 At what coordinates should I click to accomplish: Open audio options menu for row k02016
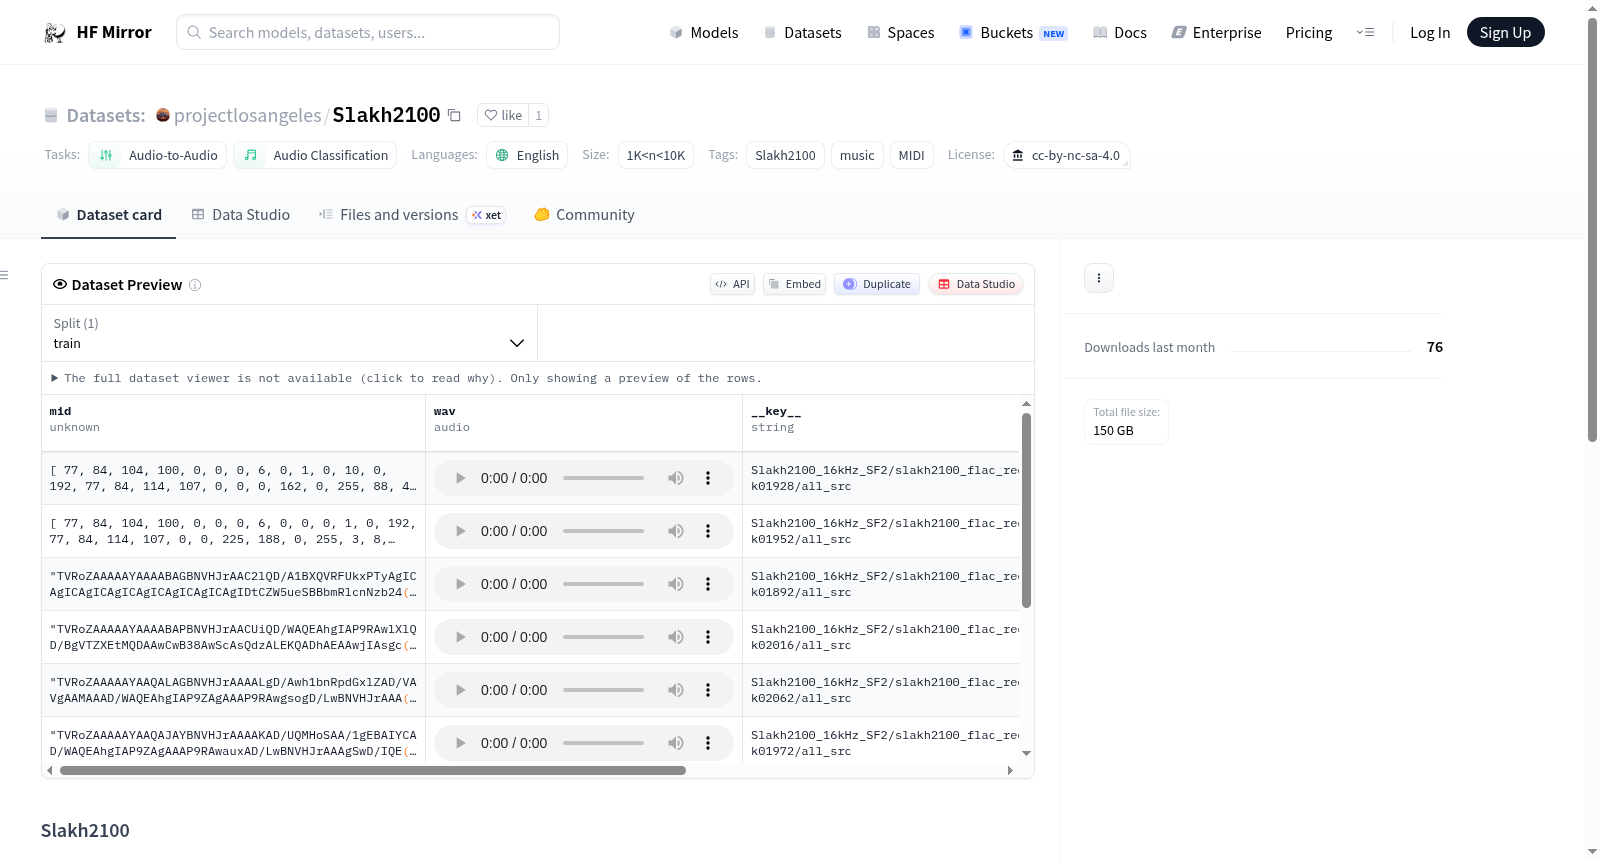click(708, 637)
